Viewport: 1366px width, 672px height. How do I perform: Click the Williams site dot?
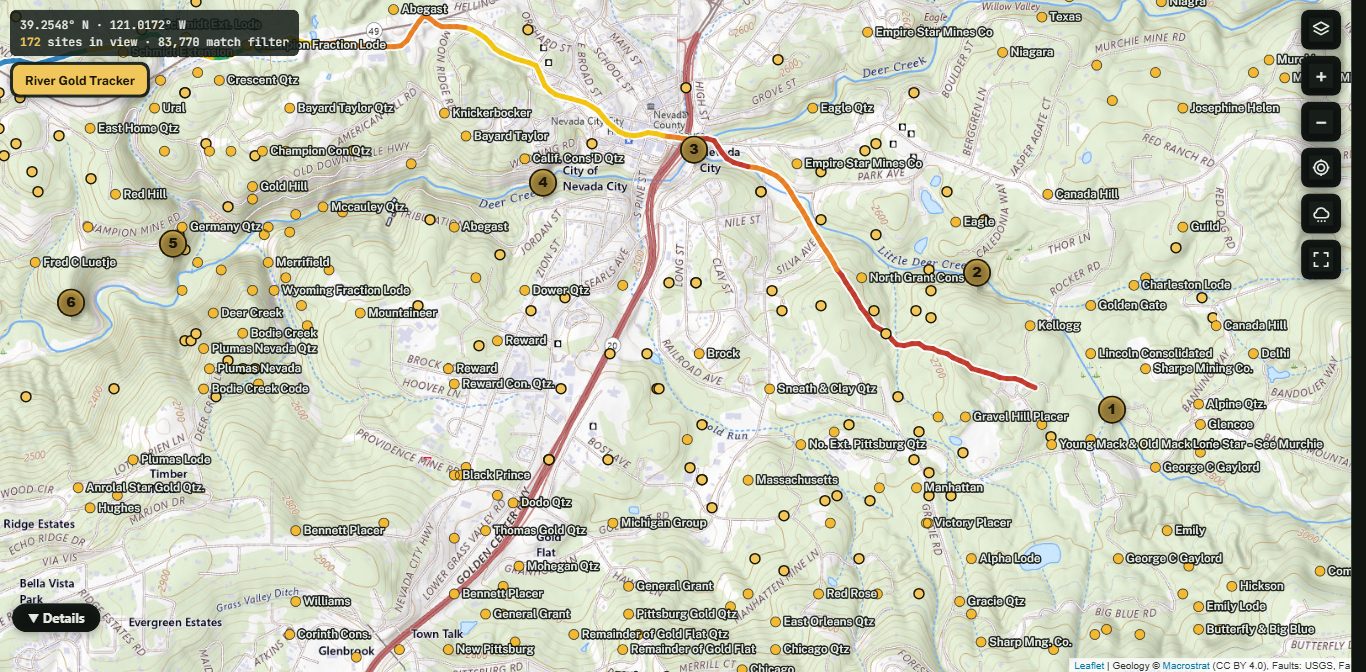click(x=295, y=602)
